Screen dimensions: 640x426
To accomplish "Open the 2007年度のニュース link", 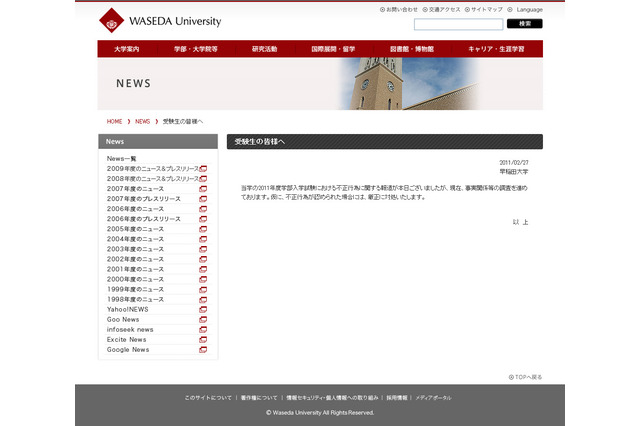I will pos(136,189).
